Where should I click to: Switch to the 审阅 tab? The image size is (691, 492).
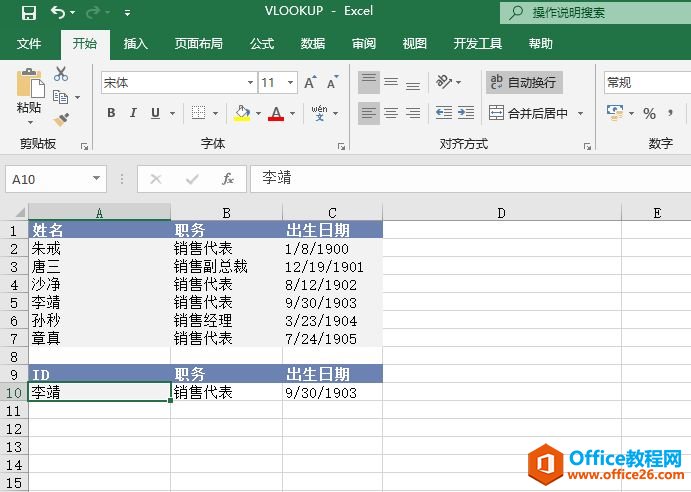[x=364, y=44]
